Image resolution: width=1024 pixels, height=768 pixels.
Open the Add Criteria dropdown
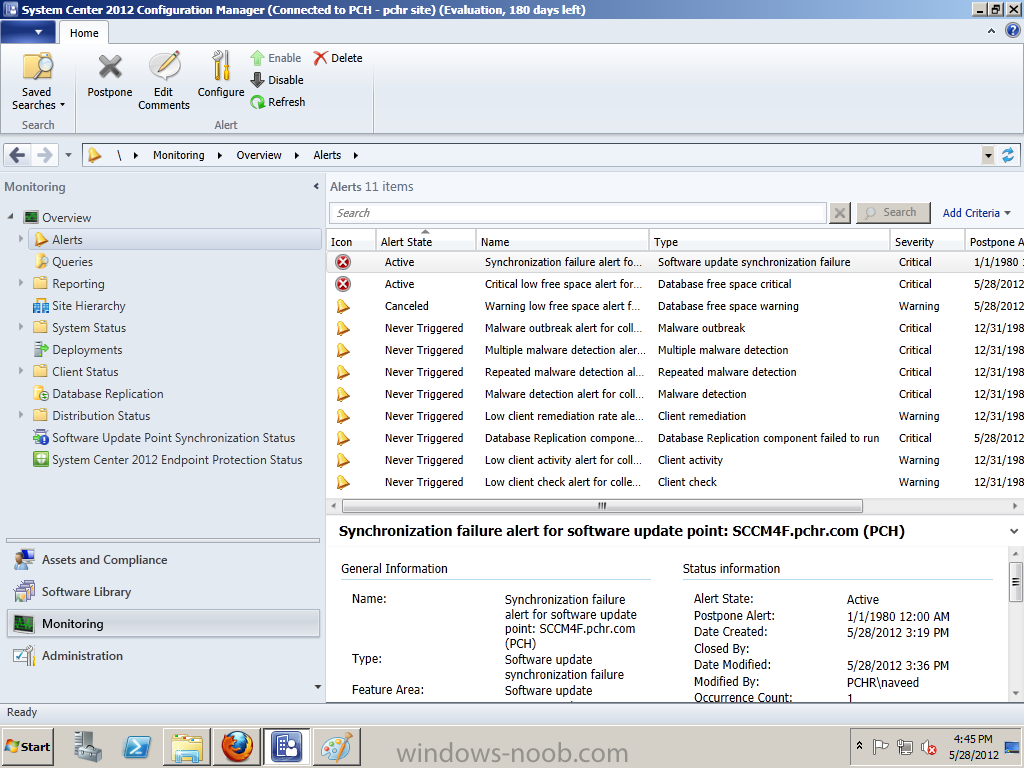point(976,213)
